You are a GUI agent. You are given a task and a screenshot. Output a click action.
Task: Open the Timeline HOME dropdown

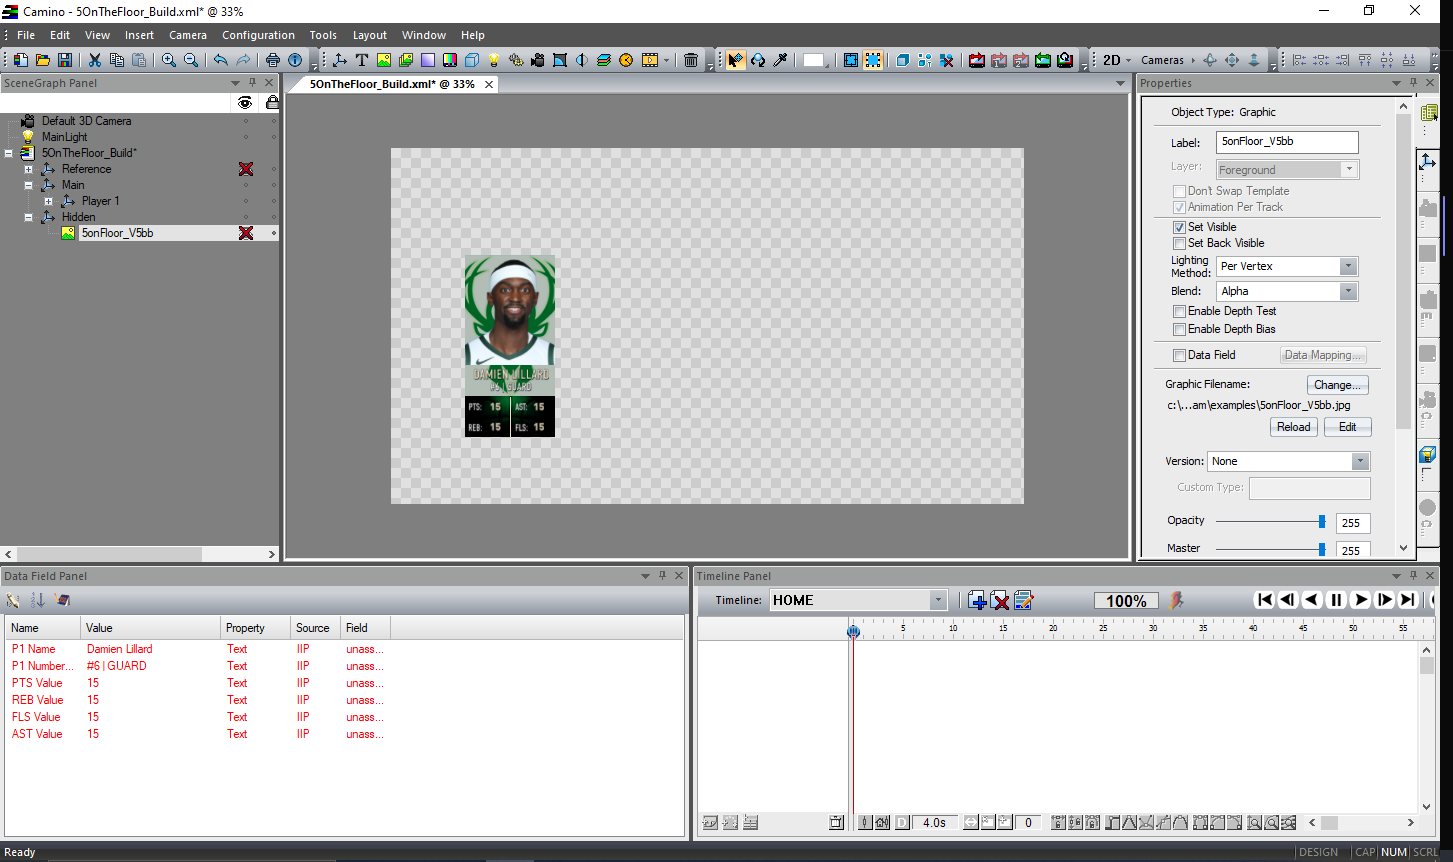937,600
